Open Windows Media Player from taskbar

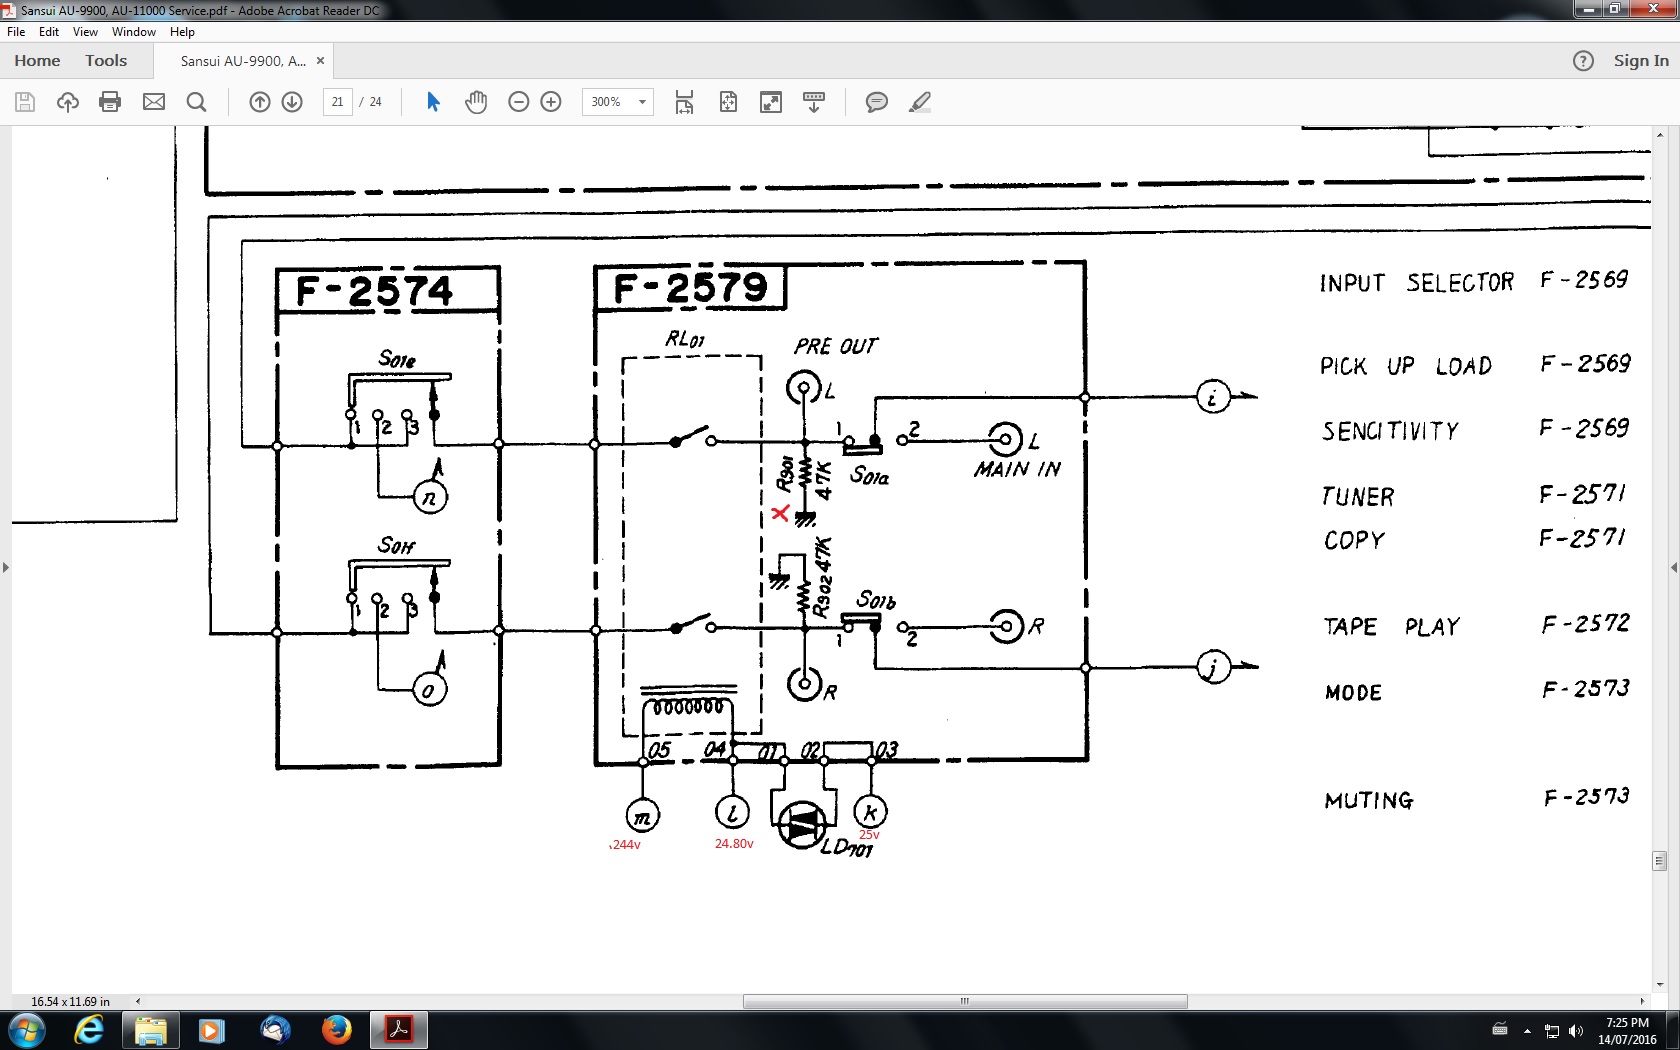click(x=212, y=1030)
